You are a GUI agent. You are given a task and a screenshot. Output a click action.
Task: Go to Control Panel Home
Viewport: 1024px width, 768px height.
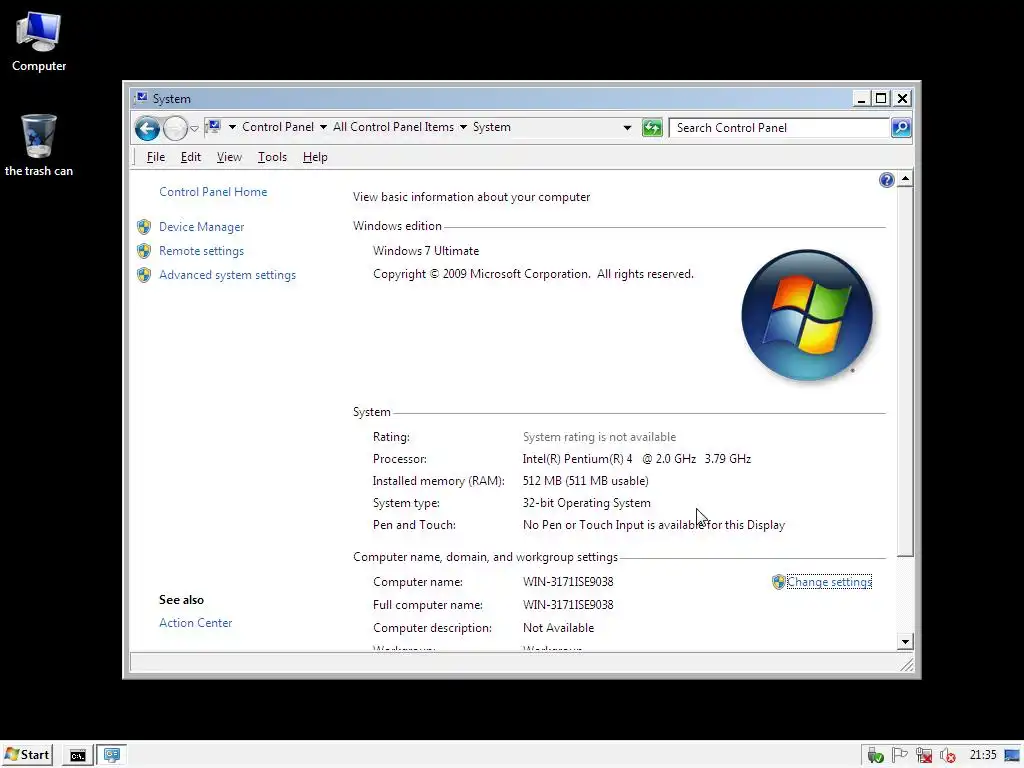213,192
